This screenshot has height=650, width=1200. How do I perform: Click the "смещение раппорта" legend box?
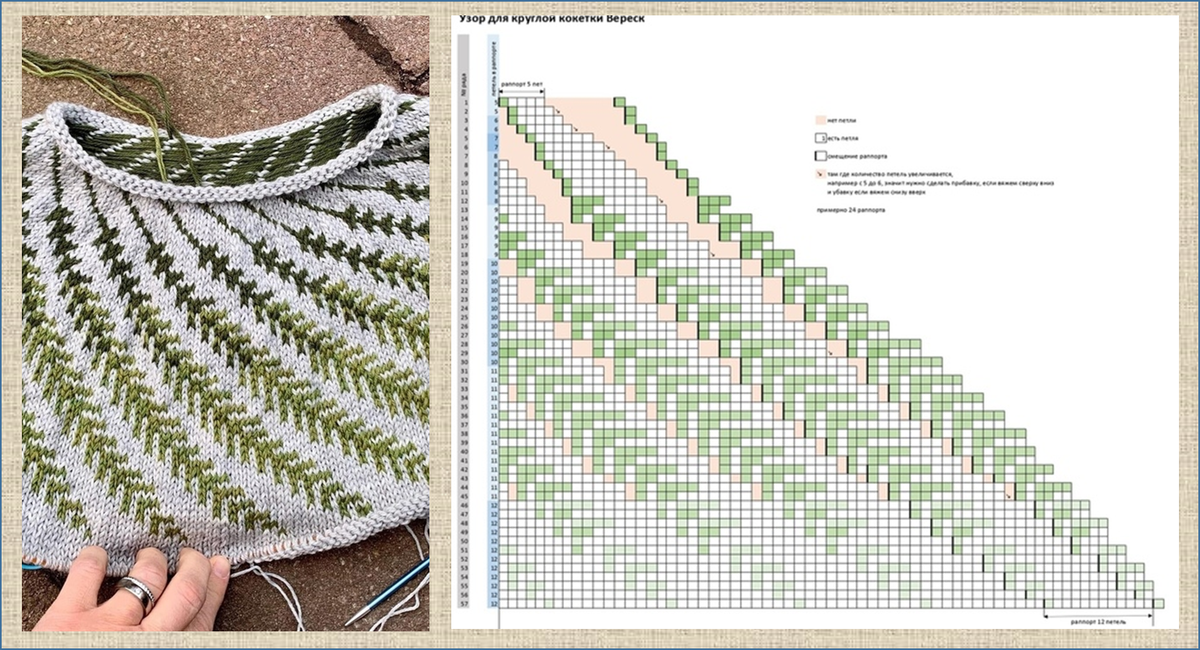(x=820, y=156)
